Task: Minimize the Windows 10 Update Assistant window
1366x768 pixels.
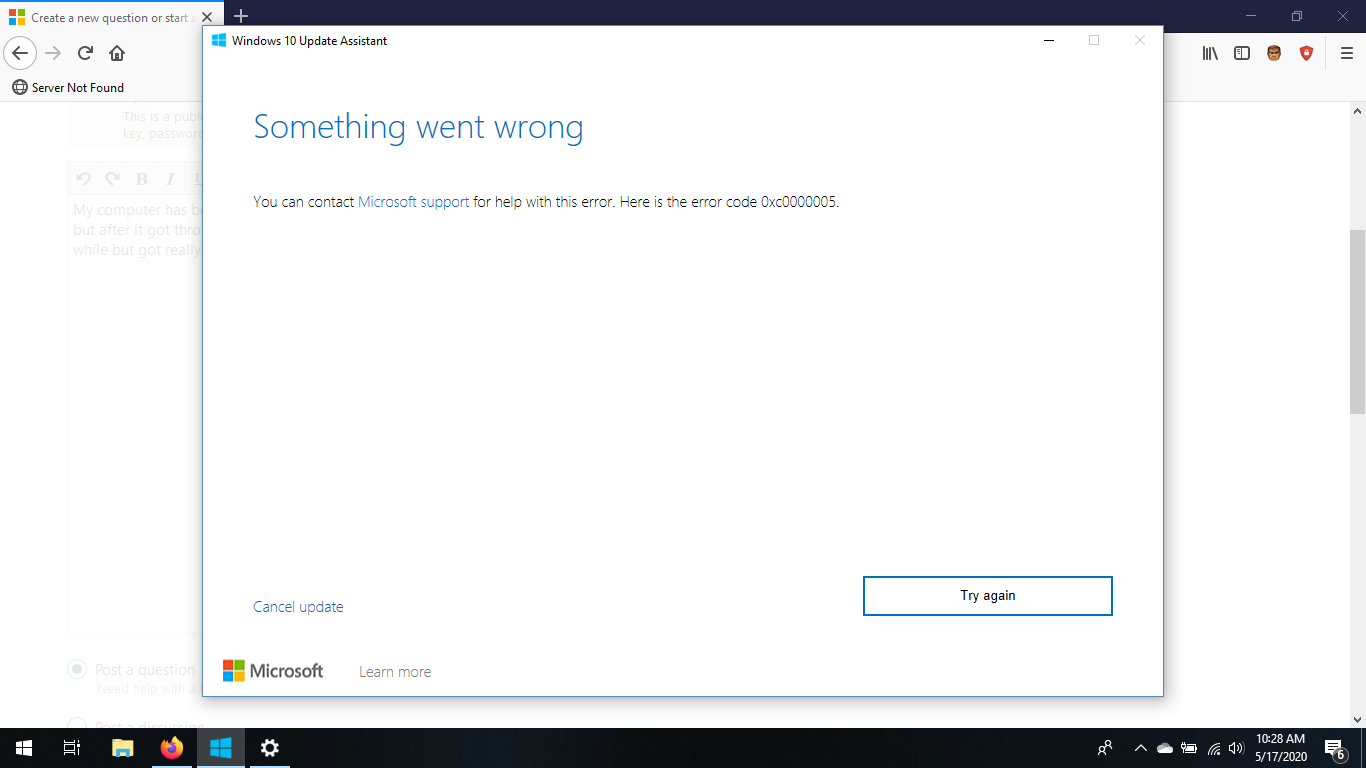Action: pos(1049,41)
